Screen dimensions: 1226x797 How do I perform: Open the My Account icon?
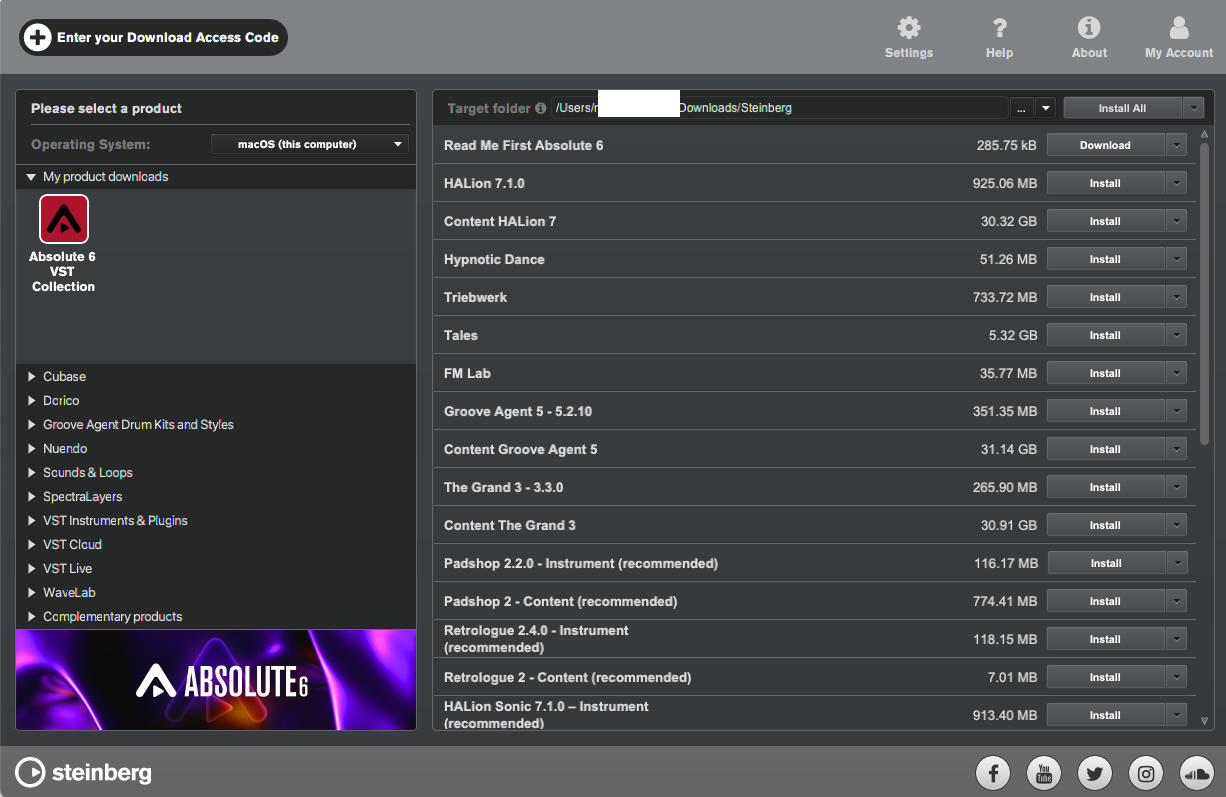(x=1179, y=28)
